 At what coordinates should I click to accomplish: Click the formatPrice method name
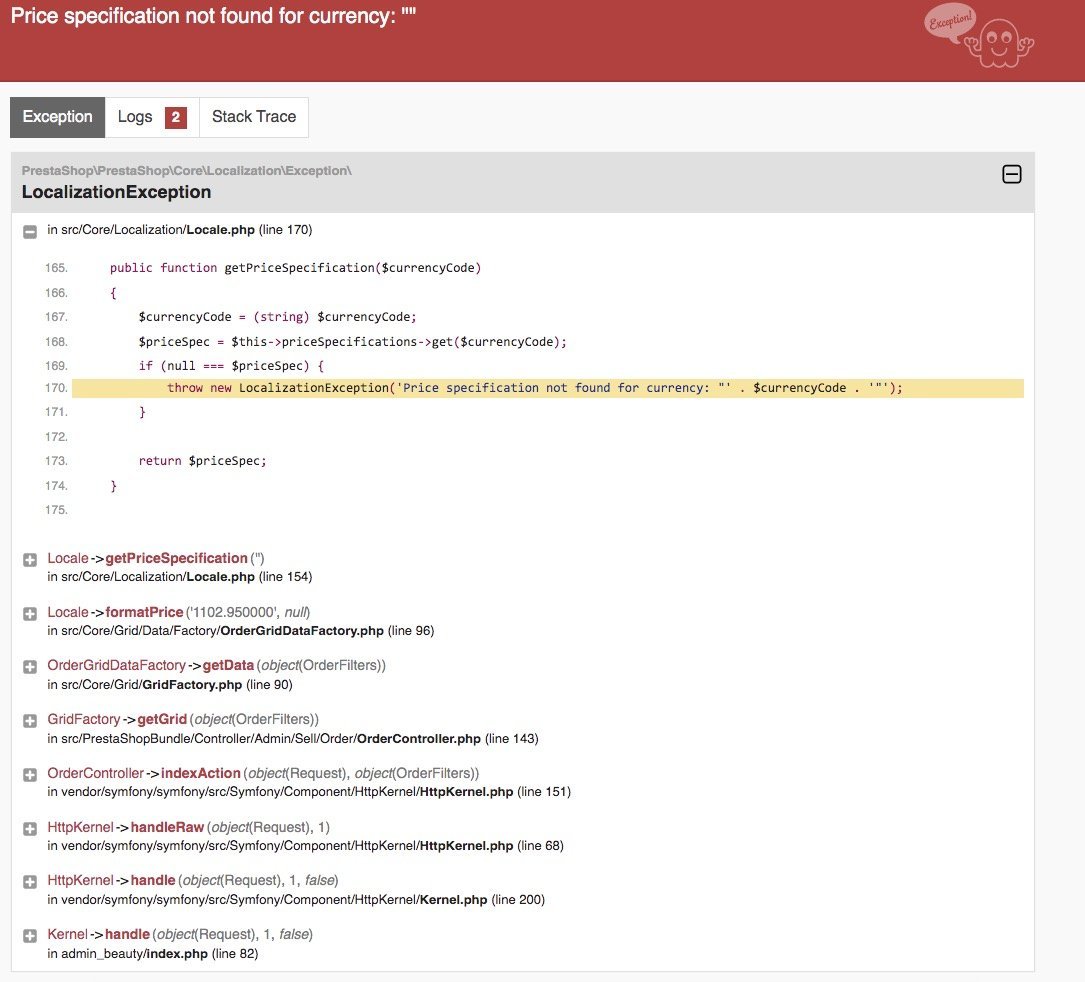click(144, 612)
